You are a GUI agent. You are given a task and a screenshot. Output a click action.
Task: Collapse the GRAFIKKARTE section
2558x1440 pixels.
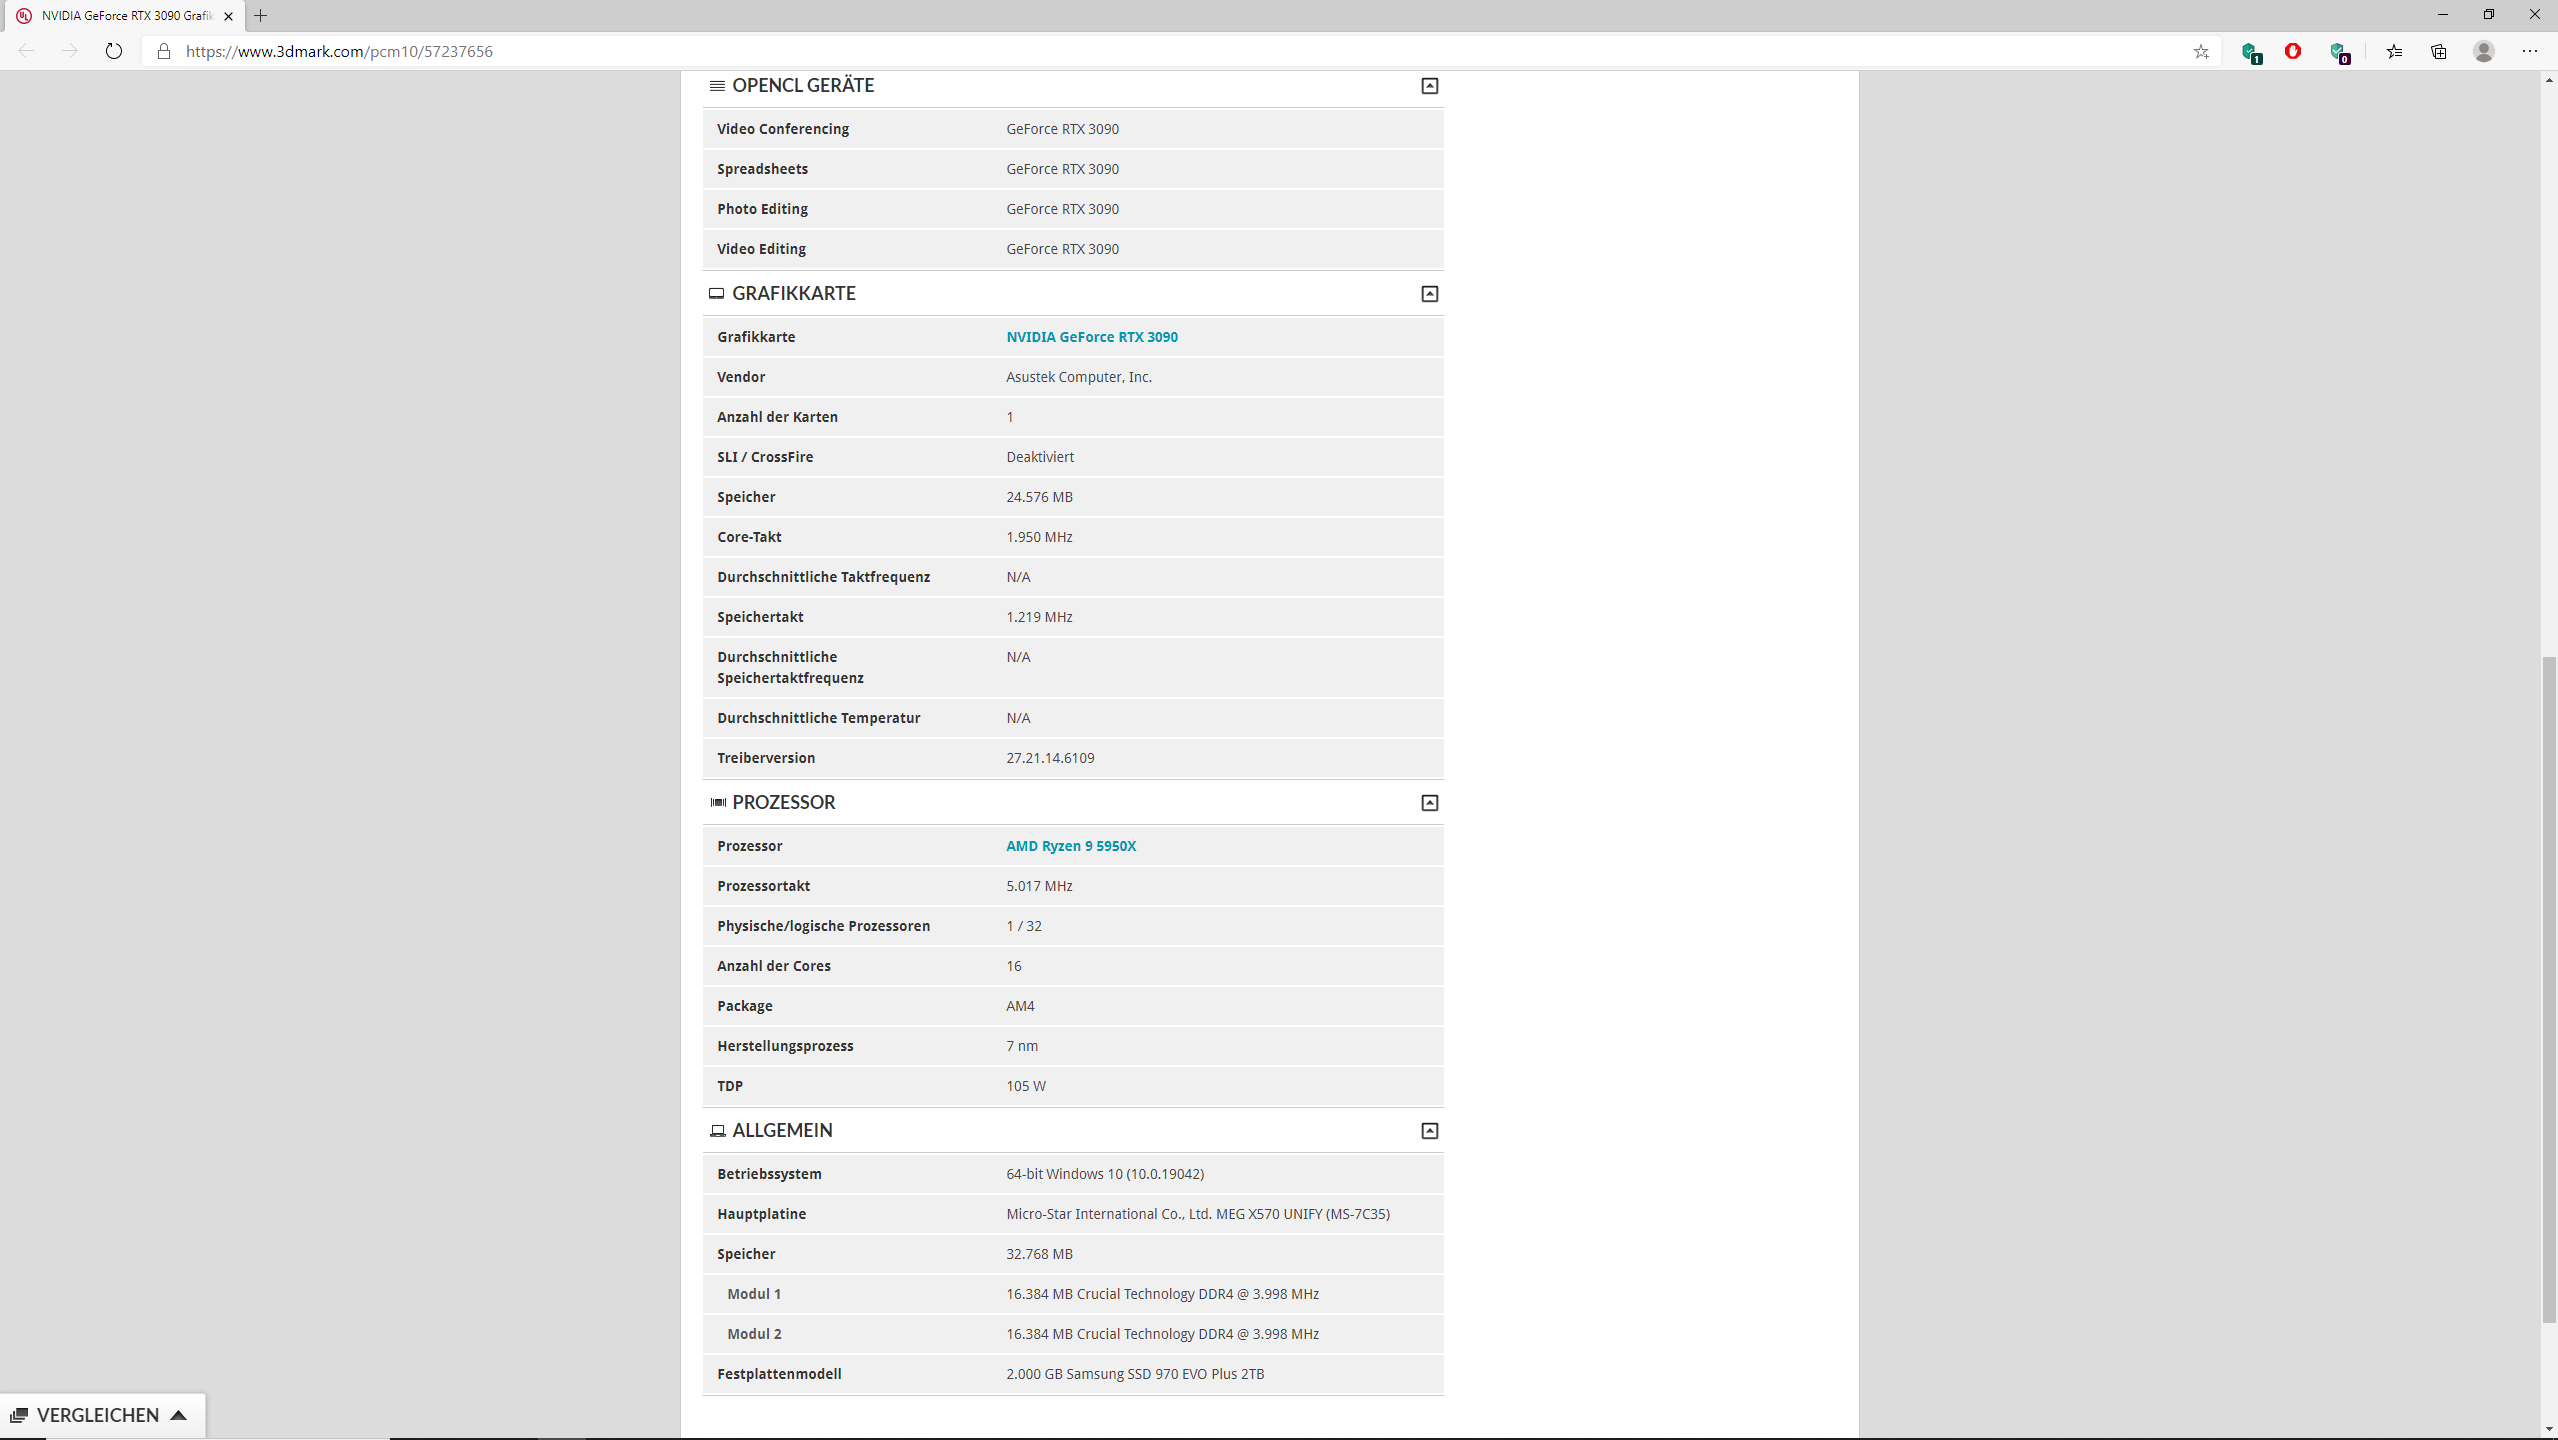pyautogui.click(x=1430, y=294)
